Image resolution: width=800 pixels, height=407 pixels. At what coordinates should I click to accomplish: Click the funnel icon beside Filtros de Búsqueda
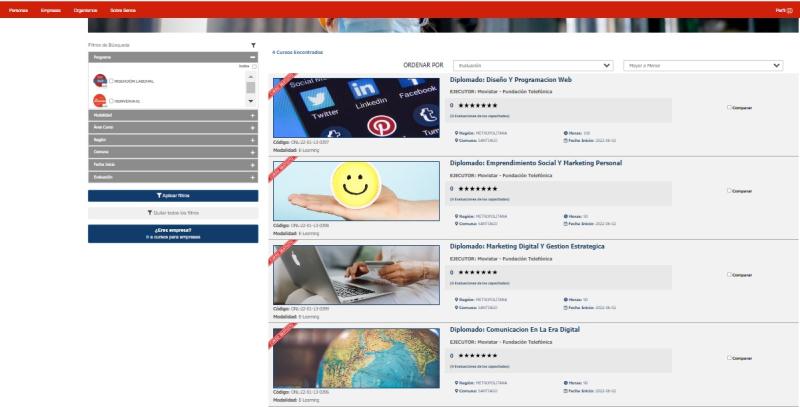[x=253, y=45]
